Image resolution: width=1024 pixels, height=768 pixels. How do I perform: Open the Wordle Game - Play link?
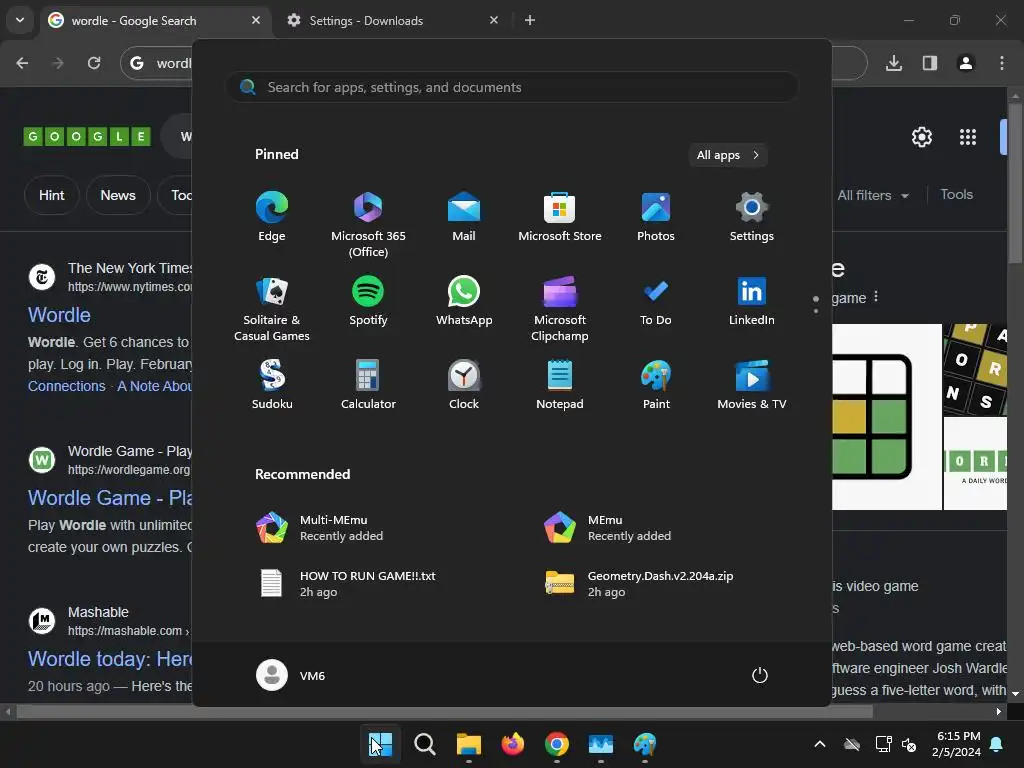point(110,498)
